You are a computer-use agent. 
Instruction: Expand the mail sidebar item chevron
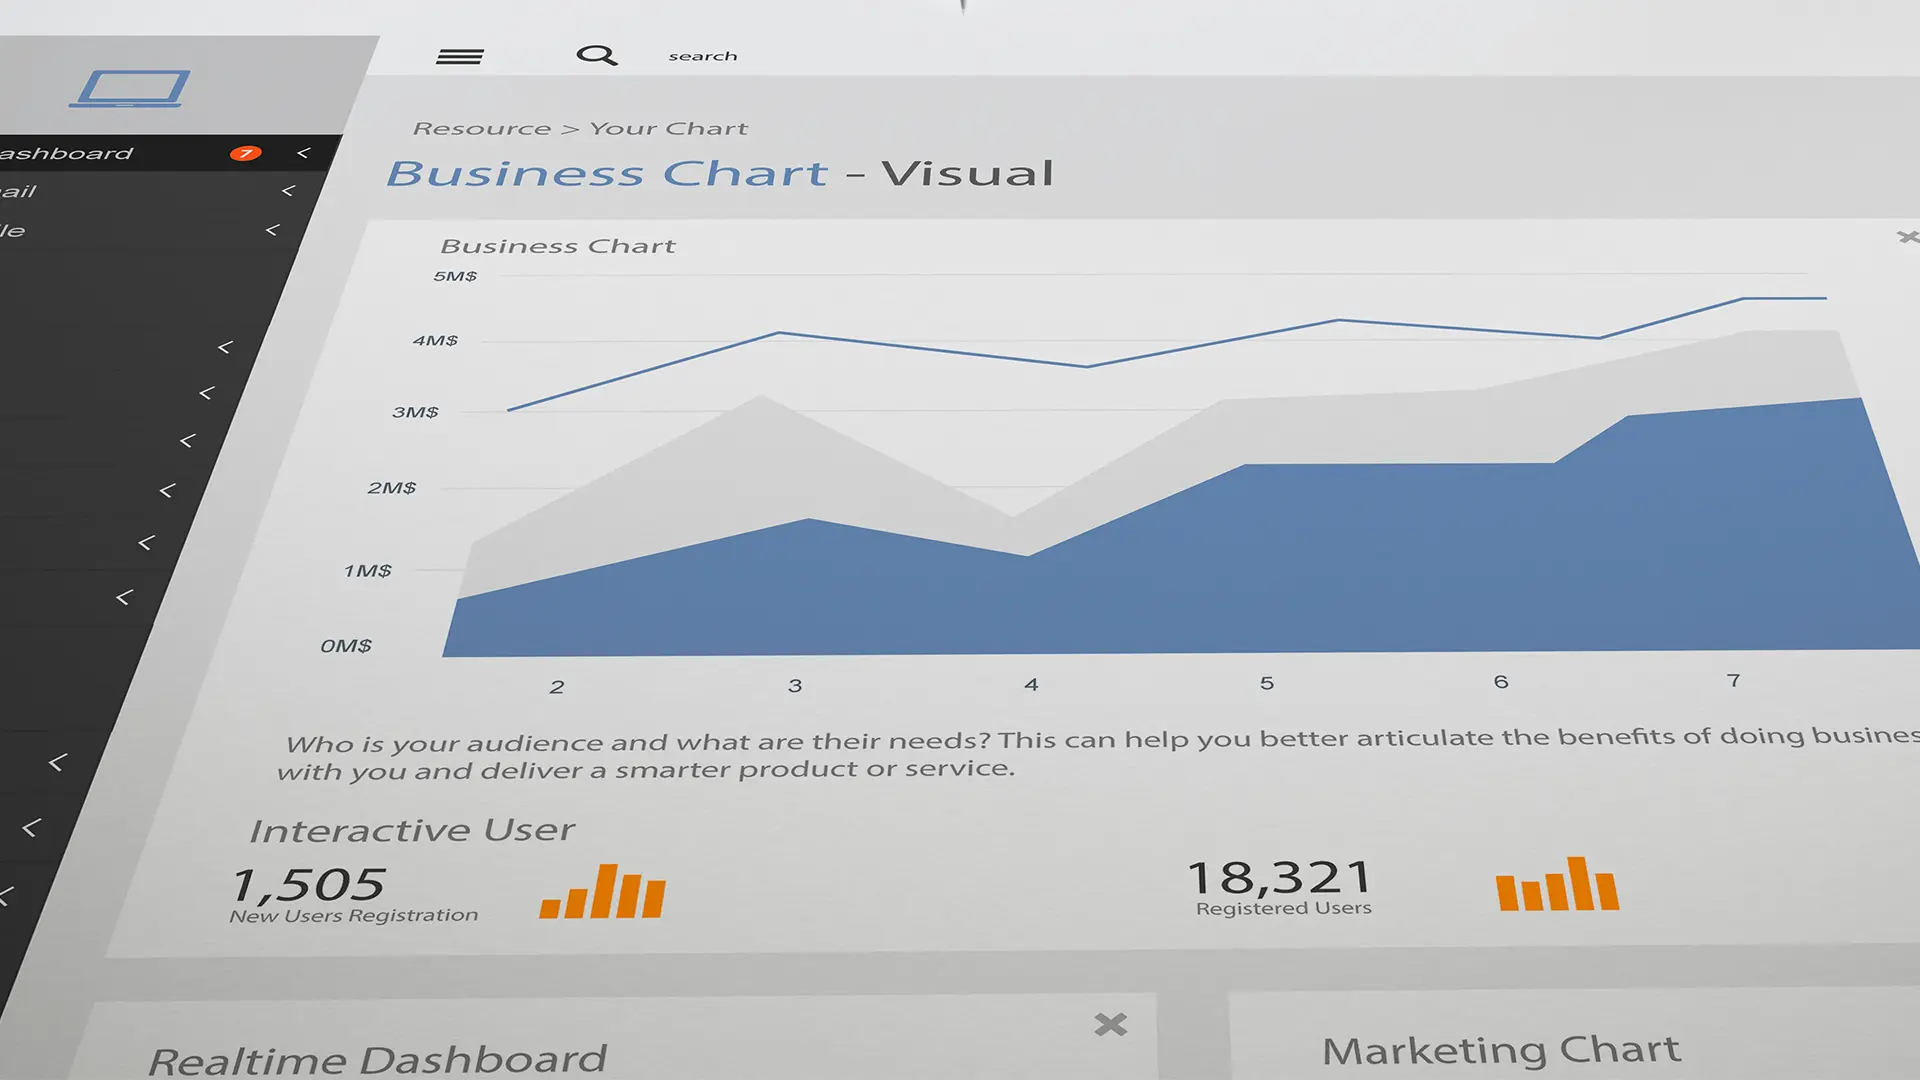coord(288,191)
